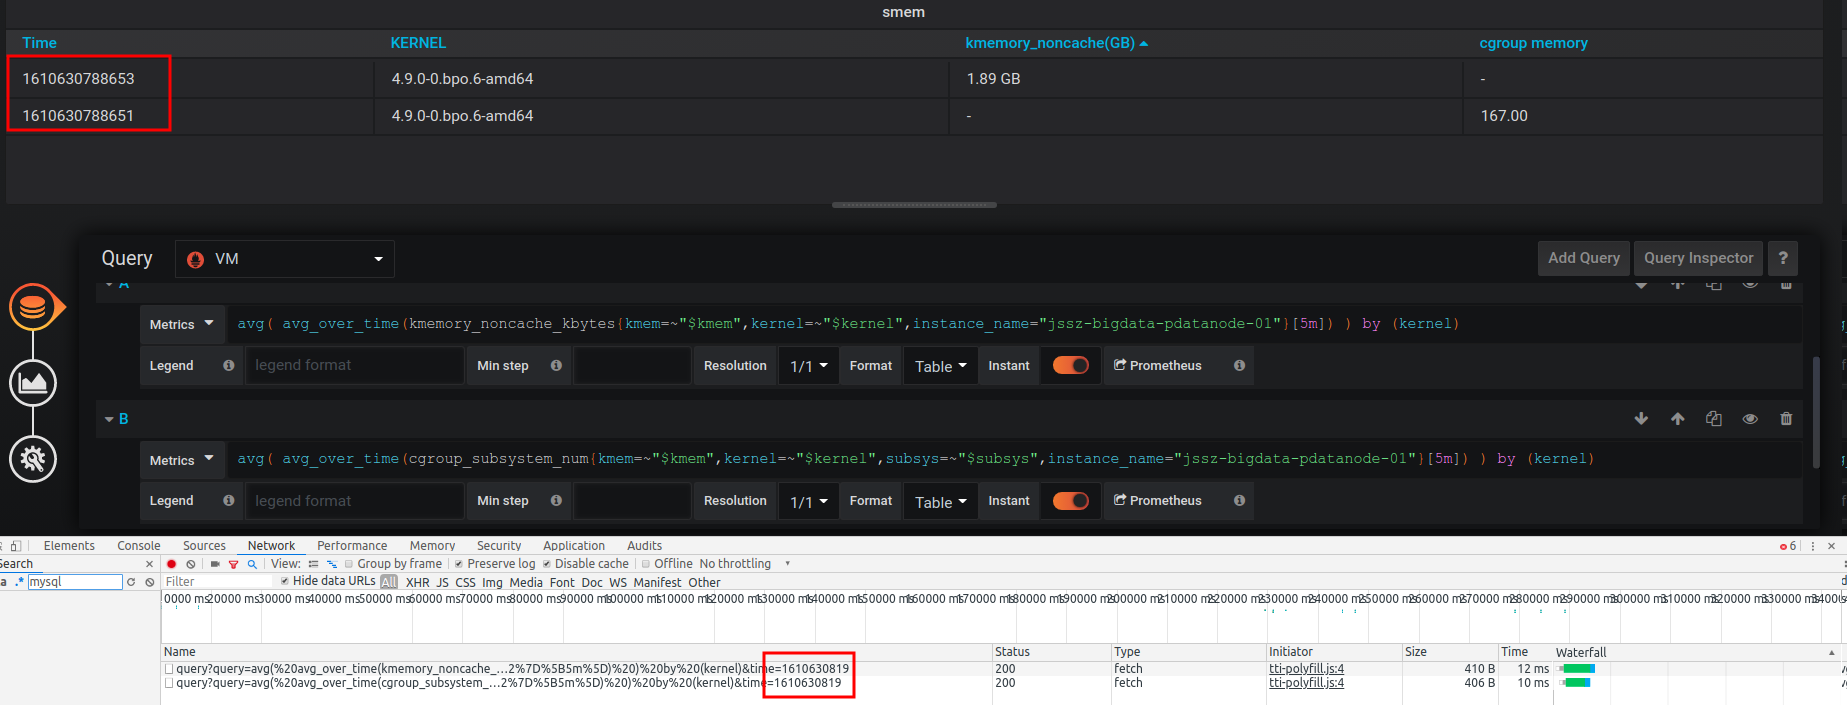Image resolution: width=1847 pixels, height=705 pixels.
Task: Click the refresh search icon beside mysql
Action: point(130,582)
